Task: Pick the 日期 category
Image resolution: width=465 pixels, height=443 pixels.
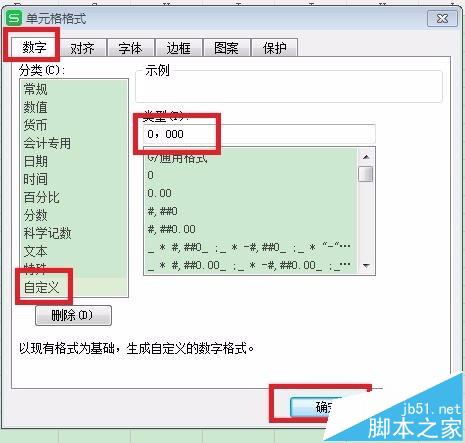Action: tap(74, 161)
